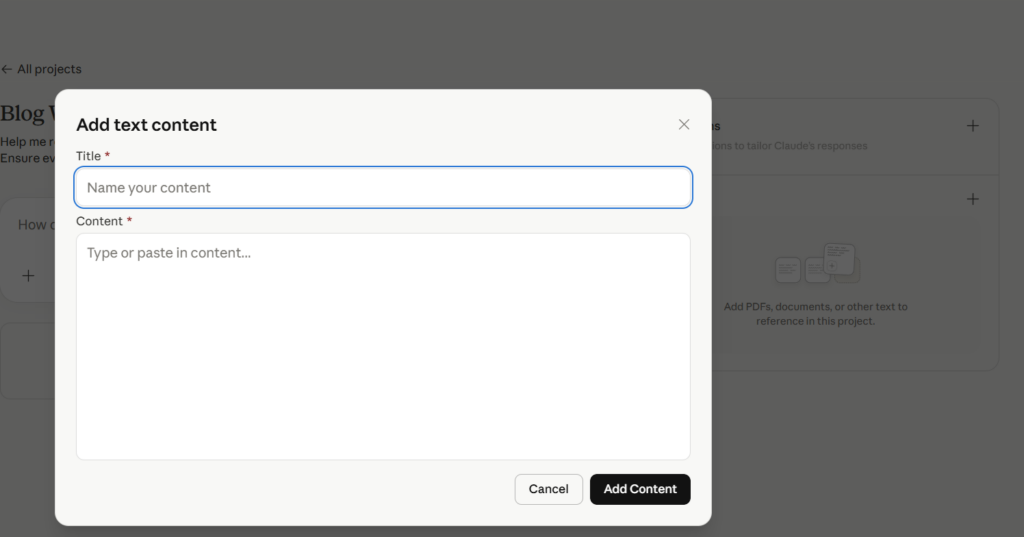Click the 'tailor Claude's responses' instructions text
This screenshot has width=1024, height=537.
[790, 146]
